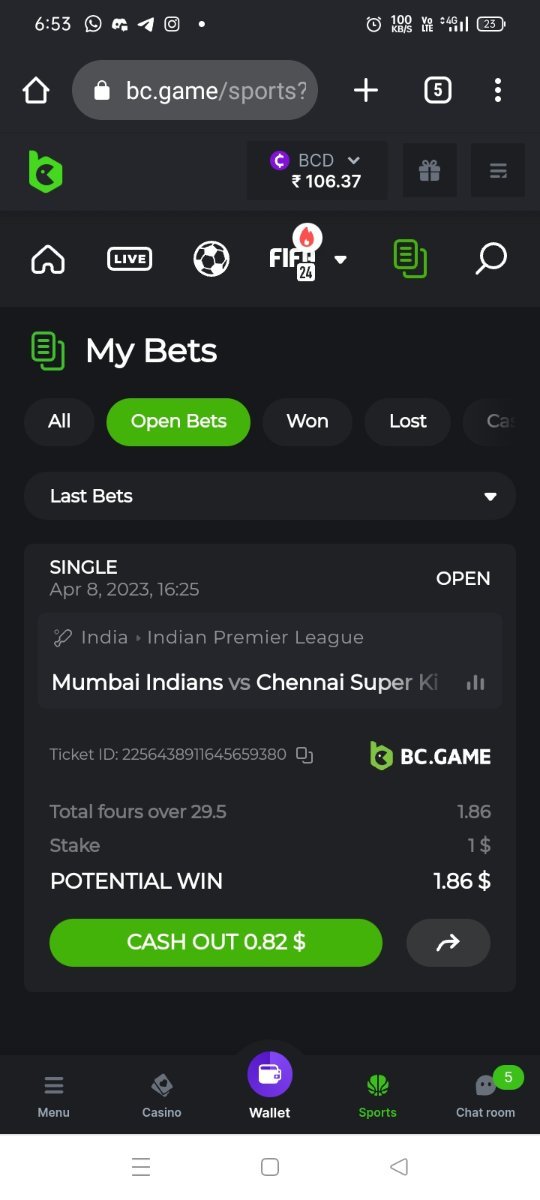This screenshot has width=540, height=1200.
Task: Expand the BCD currency balance dropdown
Action: tap(317, 171)
